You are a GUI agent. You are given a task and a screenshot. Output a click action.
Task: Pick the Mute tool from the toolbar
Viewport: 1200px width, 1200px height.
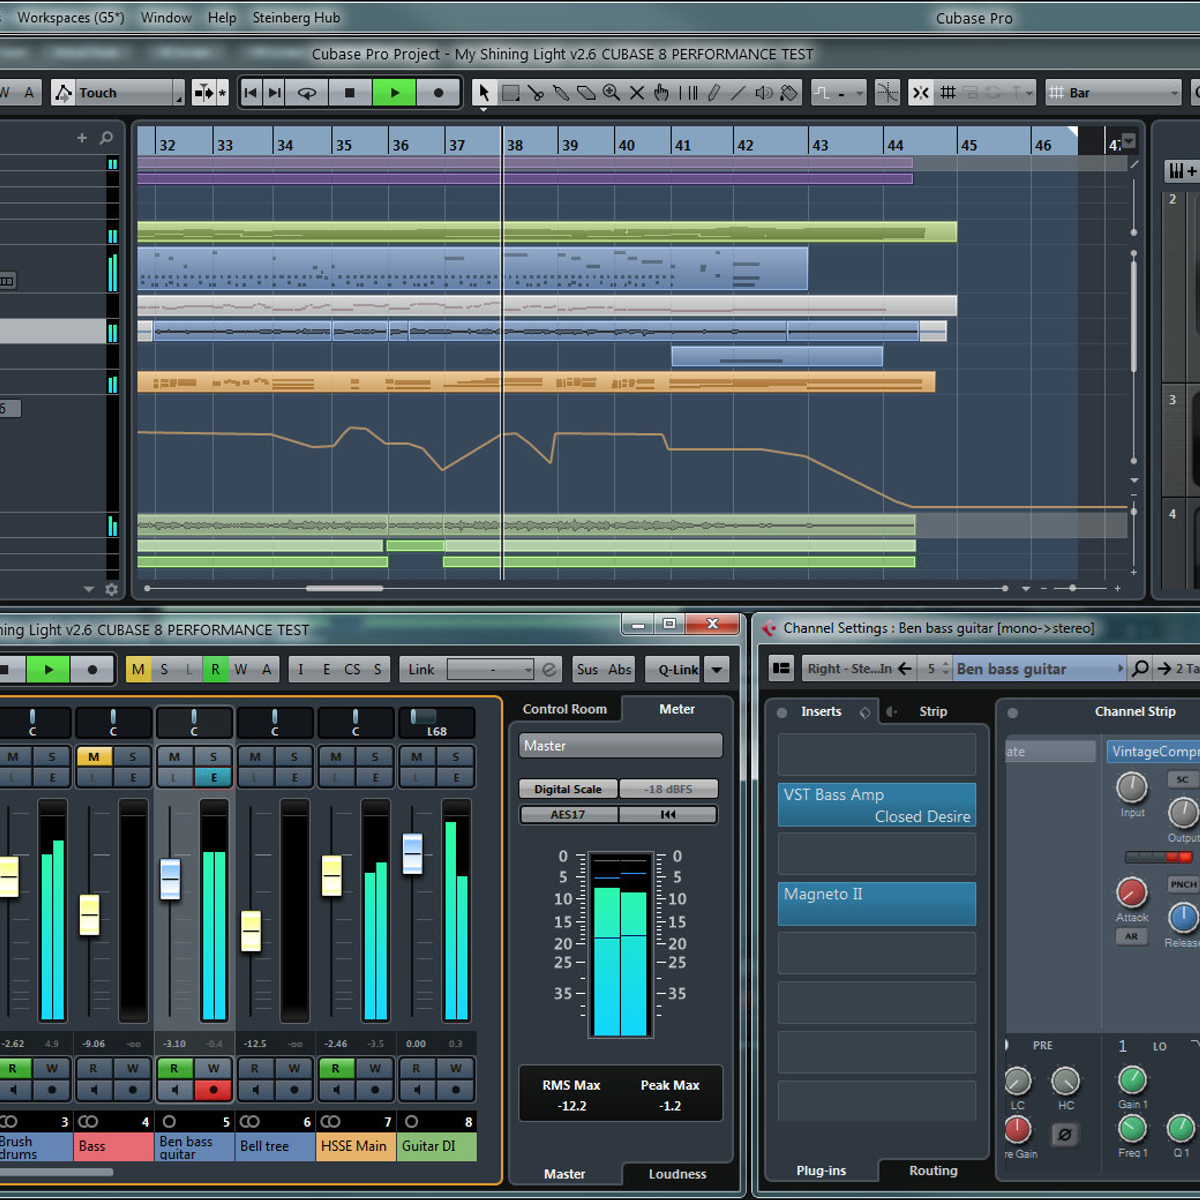(638, 92)
